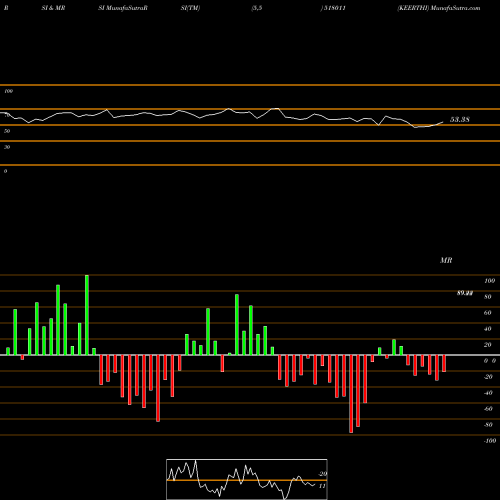Click the MR panel title label
The image size is (500, 500).
point(446,260)
